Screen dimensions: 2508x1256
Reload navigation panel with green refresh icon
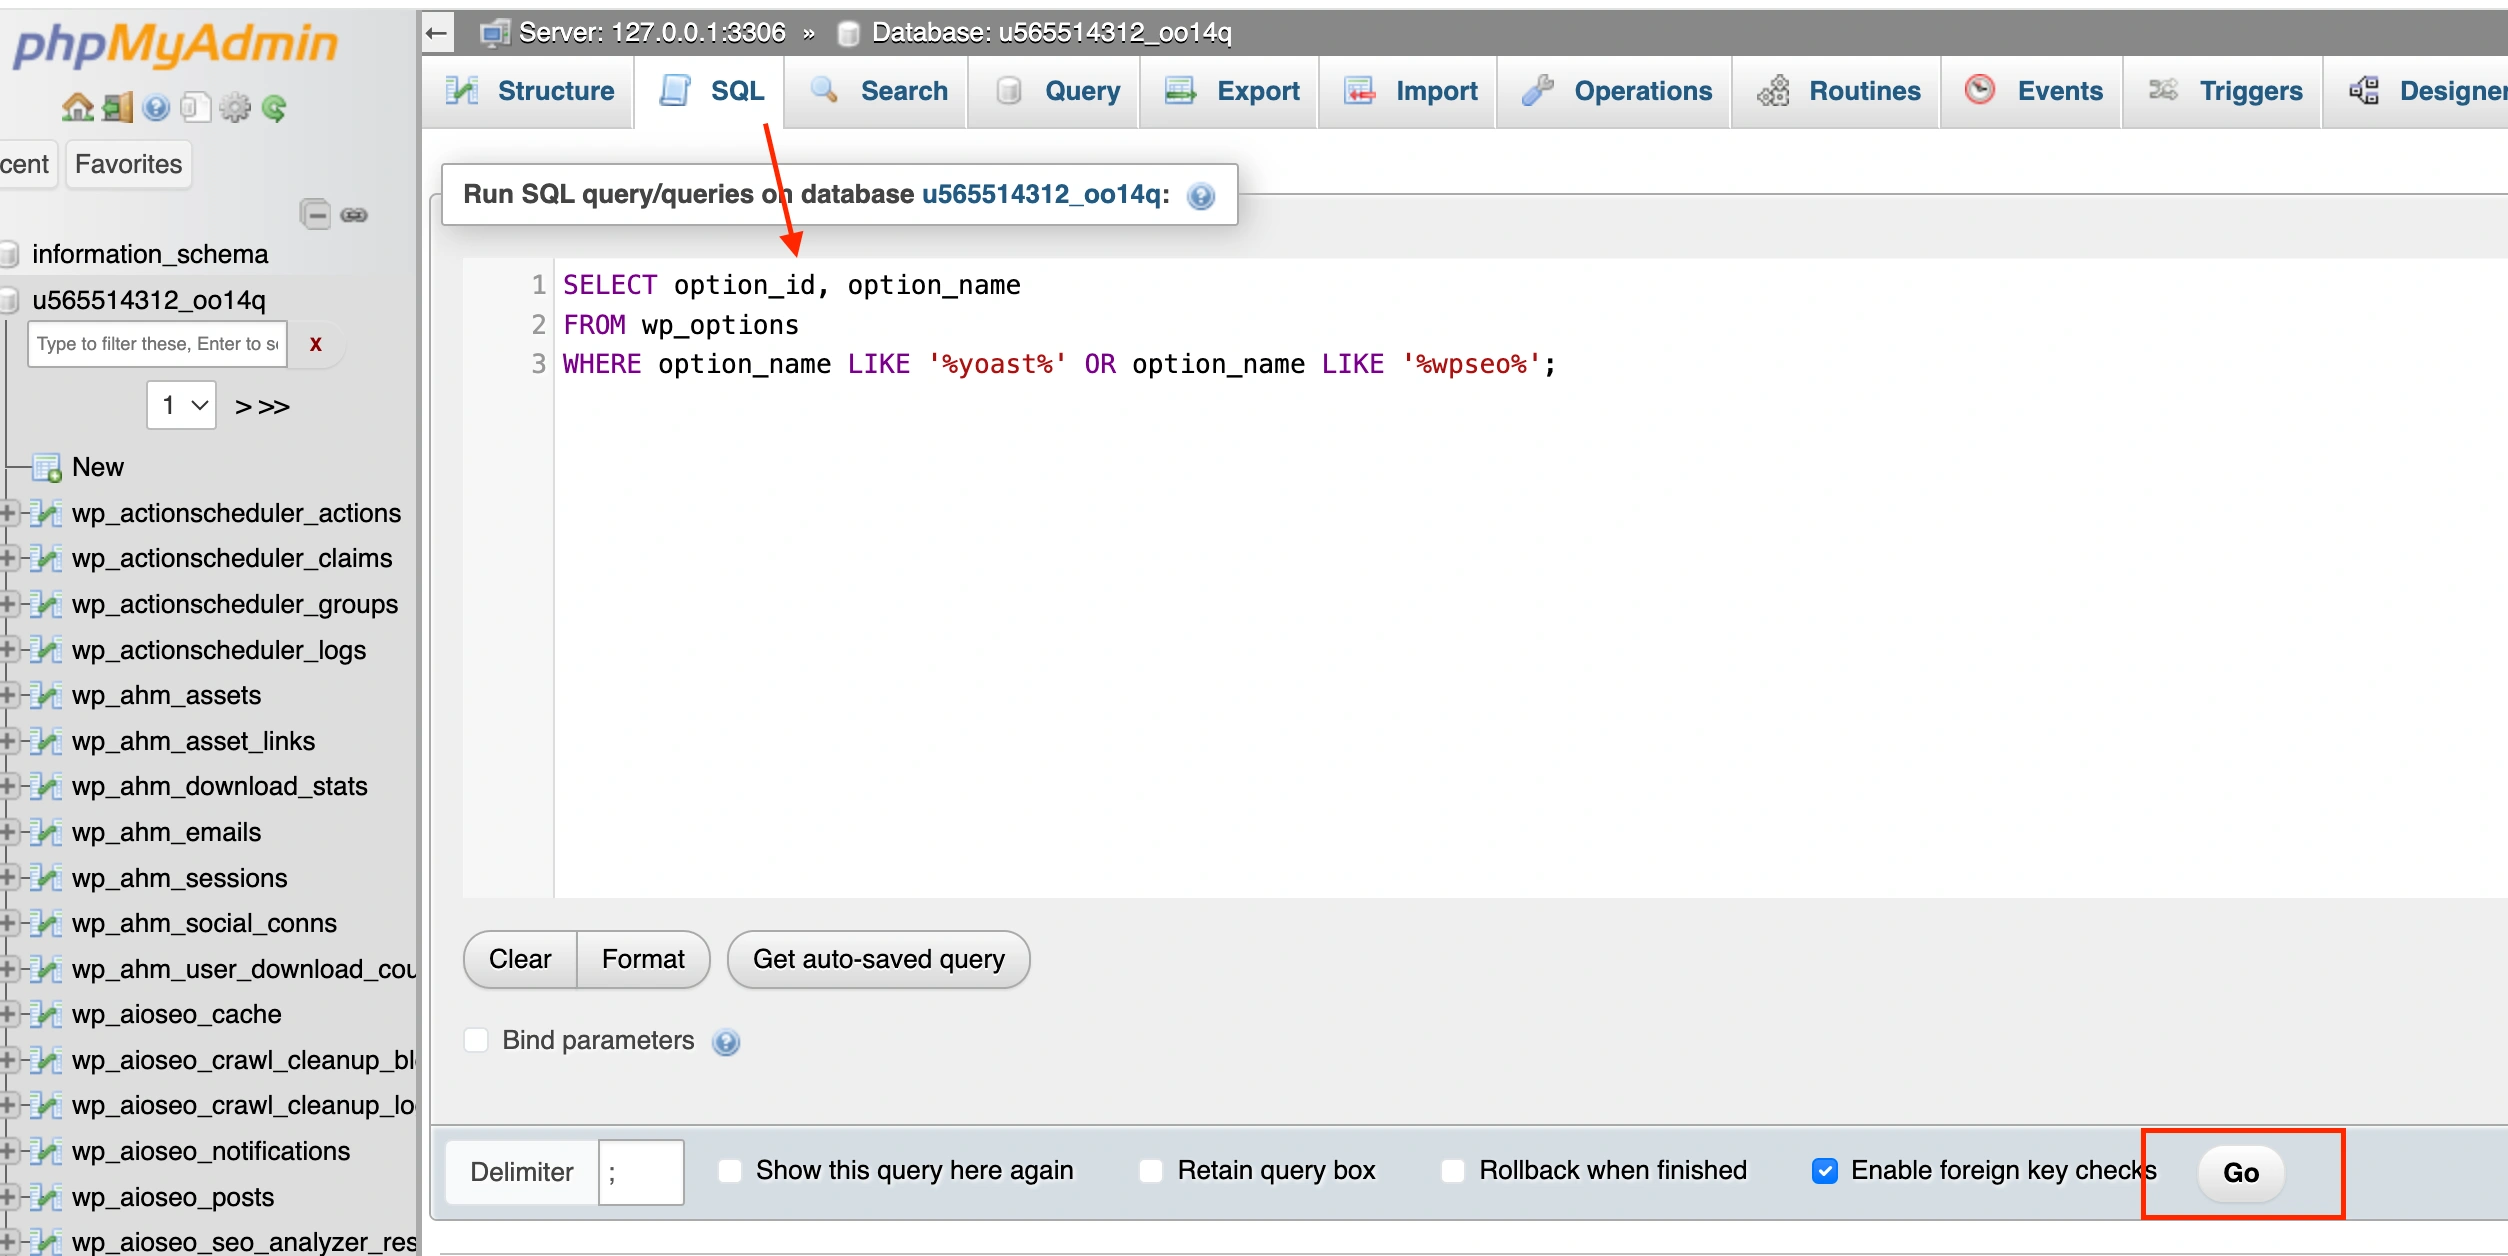click(276, 108)
